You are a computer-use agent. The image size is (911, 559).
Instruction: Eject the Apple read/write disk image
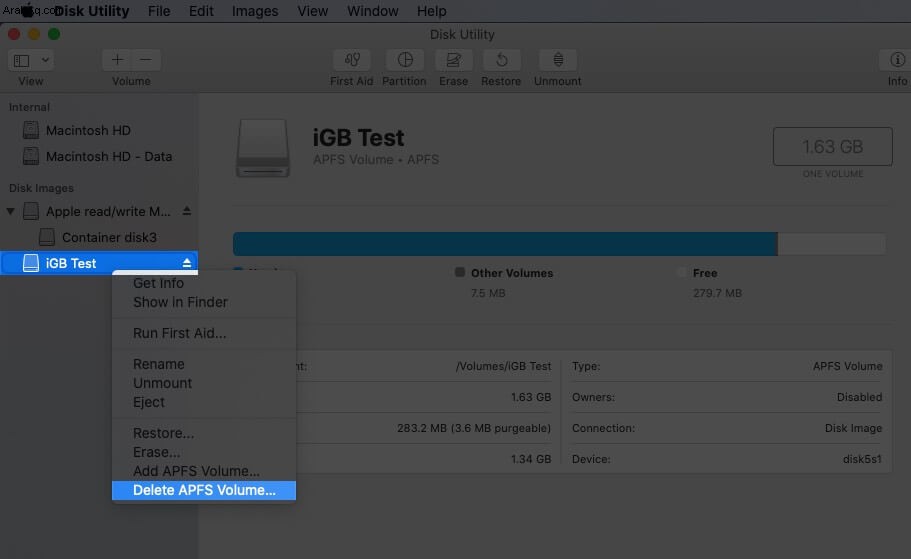click(186, 210)
